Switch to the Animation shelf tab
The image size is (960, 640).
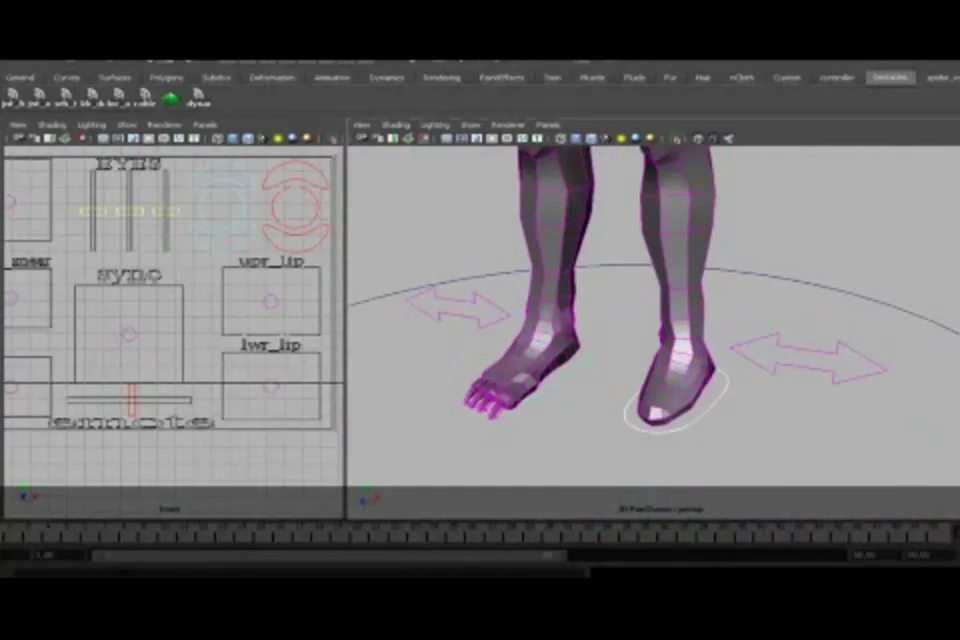click(332, 78)
